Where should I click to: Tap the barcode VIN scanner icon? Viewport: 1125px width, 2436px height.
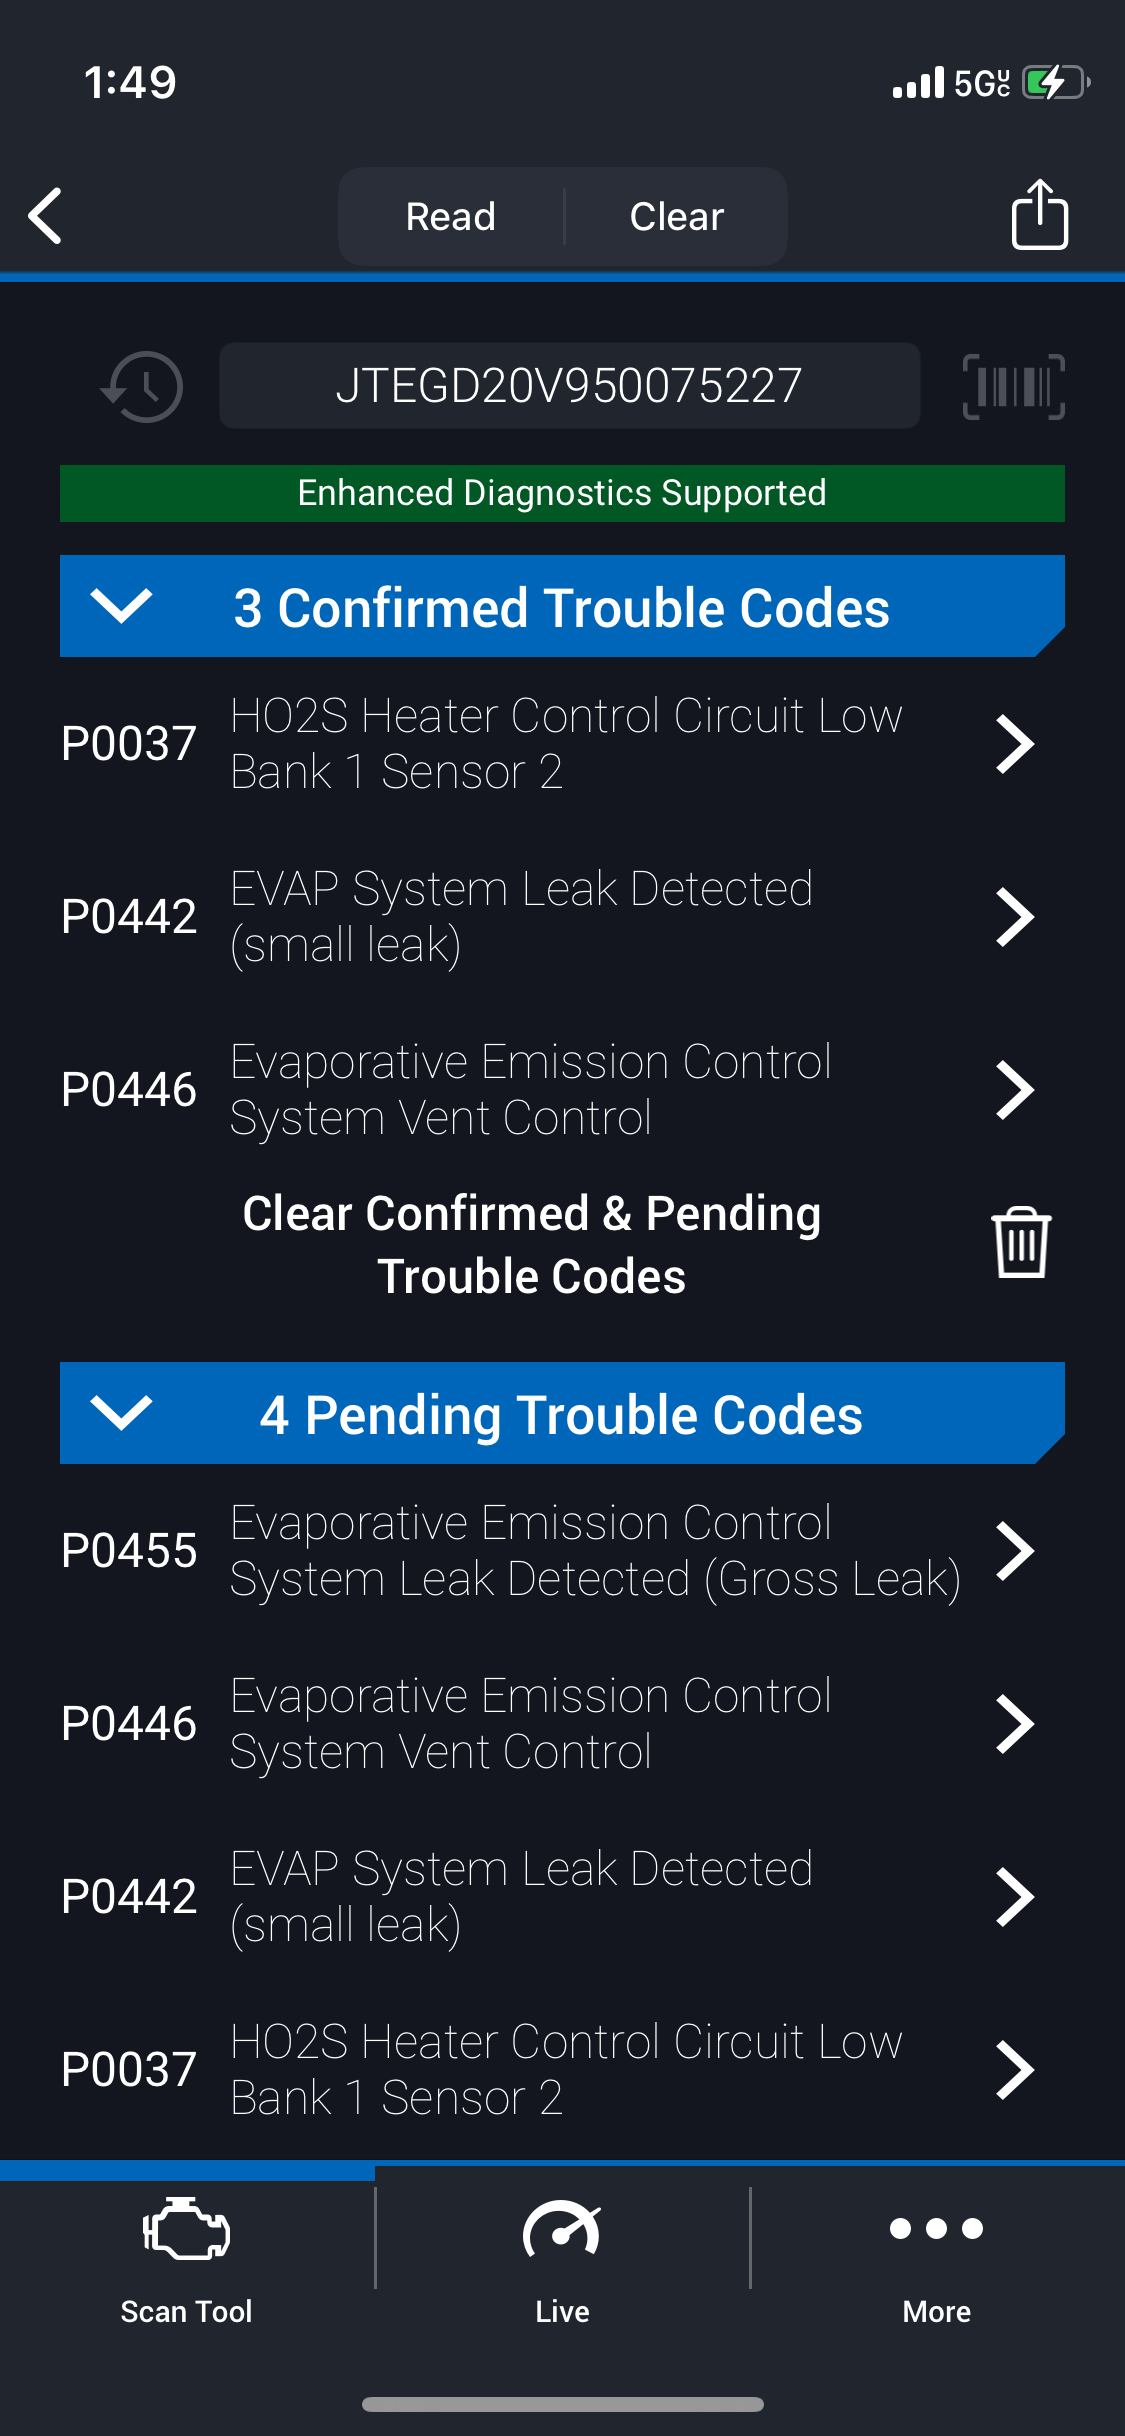click(1013, 387)
